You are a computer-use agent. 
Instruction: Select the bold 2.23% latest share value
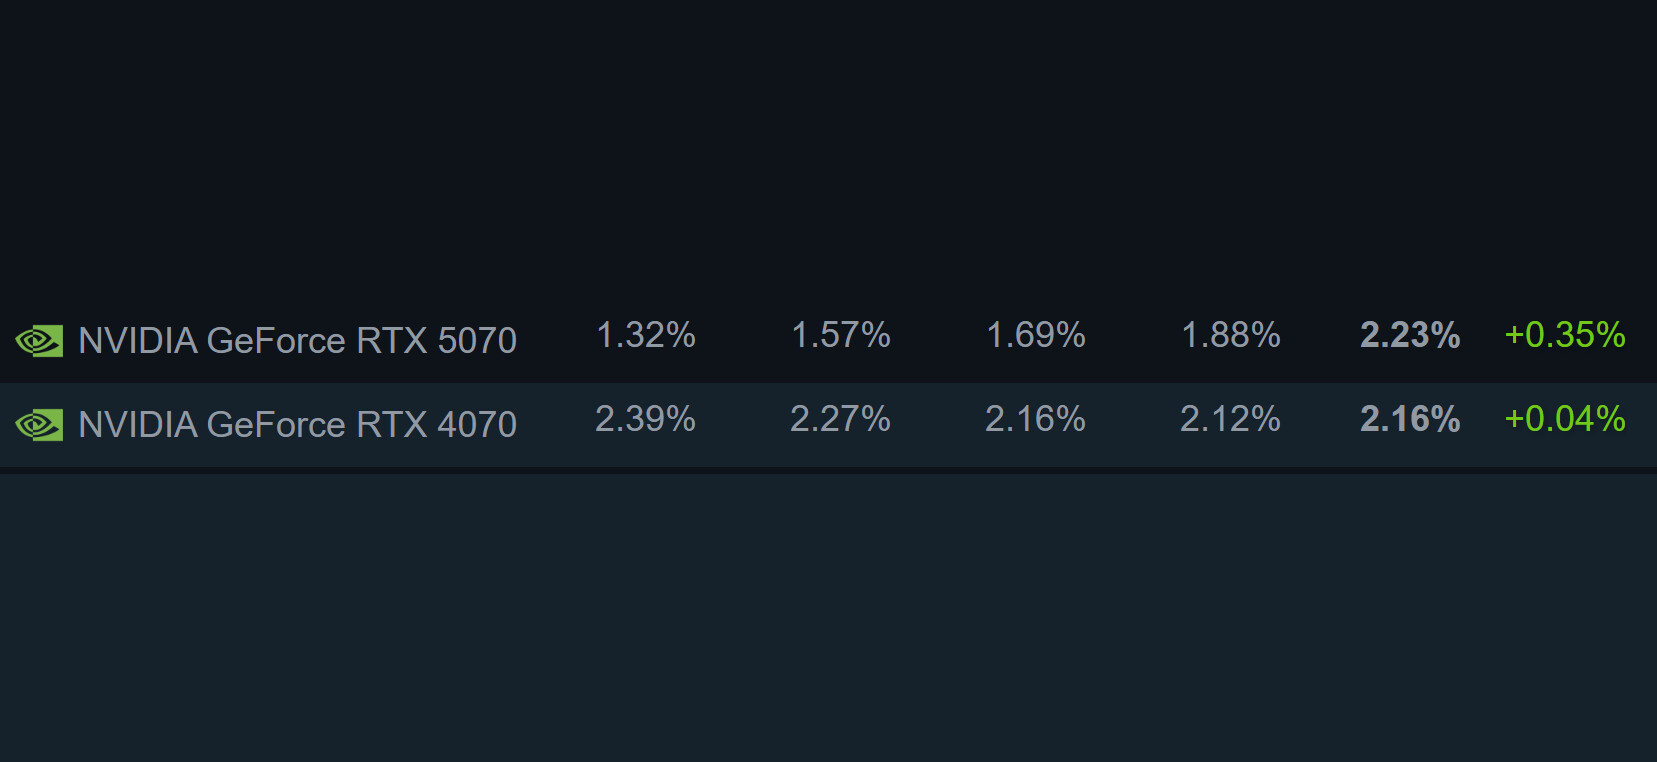(x=1409, y=335)
